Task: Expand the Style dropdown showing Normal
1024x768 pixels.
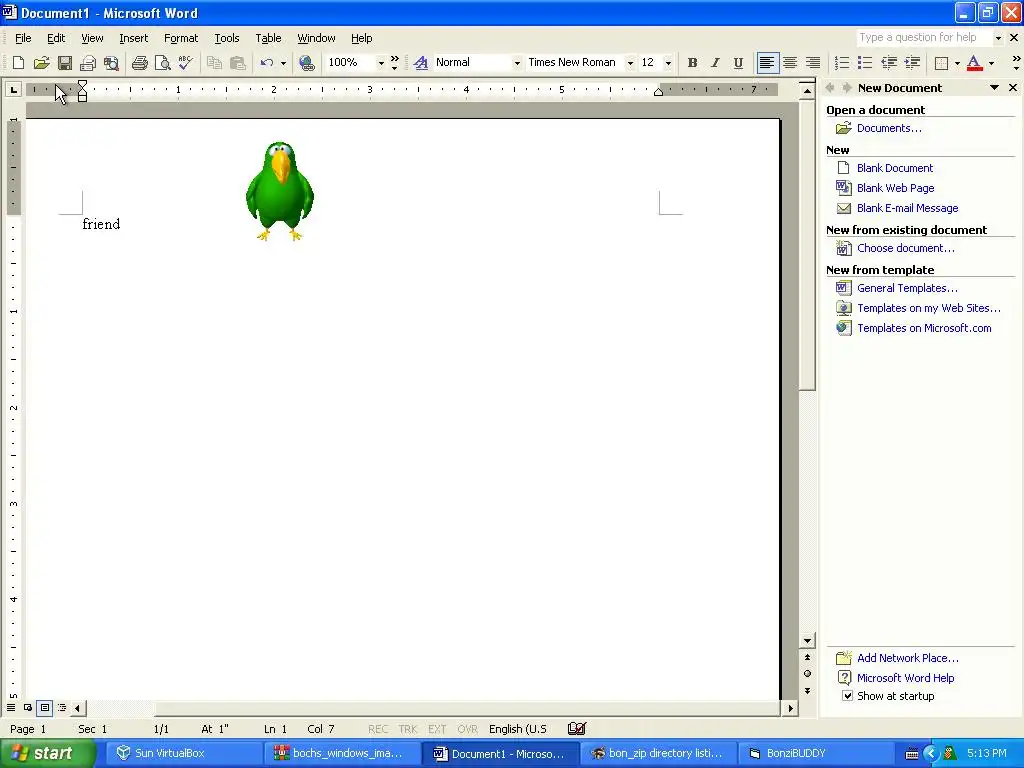Action: point(517,63)
